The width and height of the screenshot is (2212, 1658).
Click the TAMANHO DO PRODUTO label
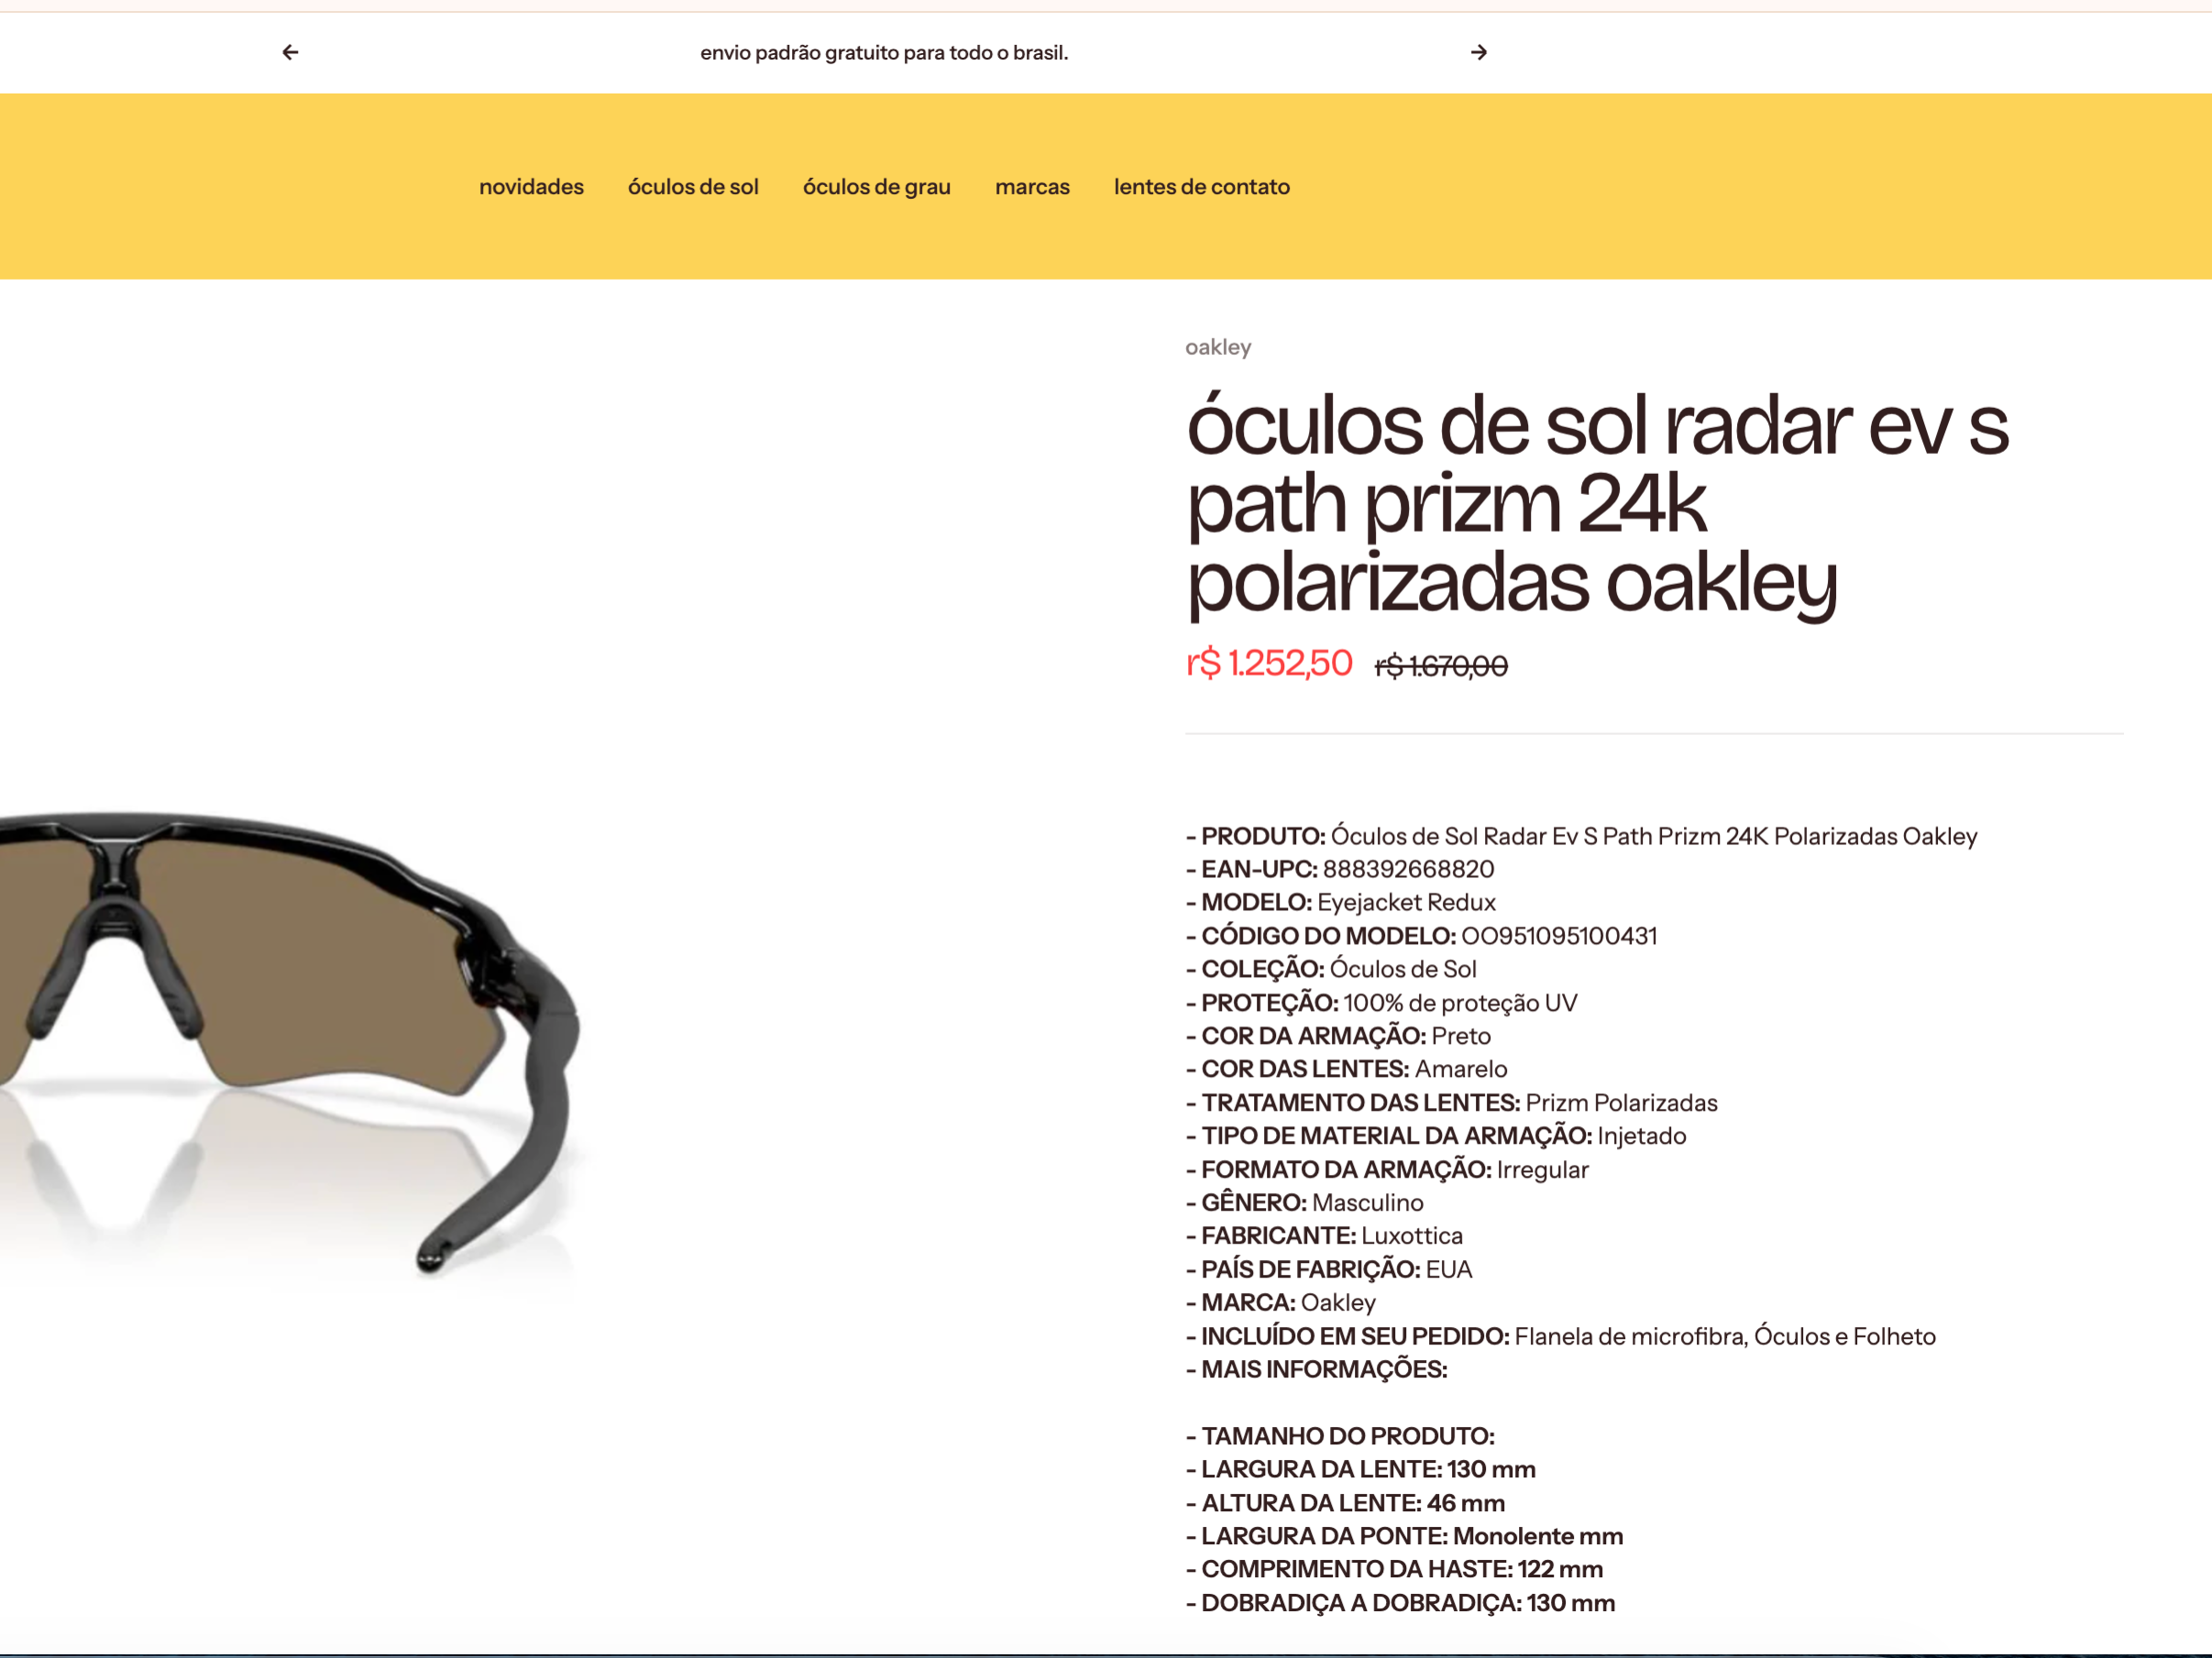click(1340, 1437)
